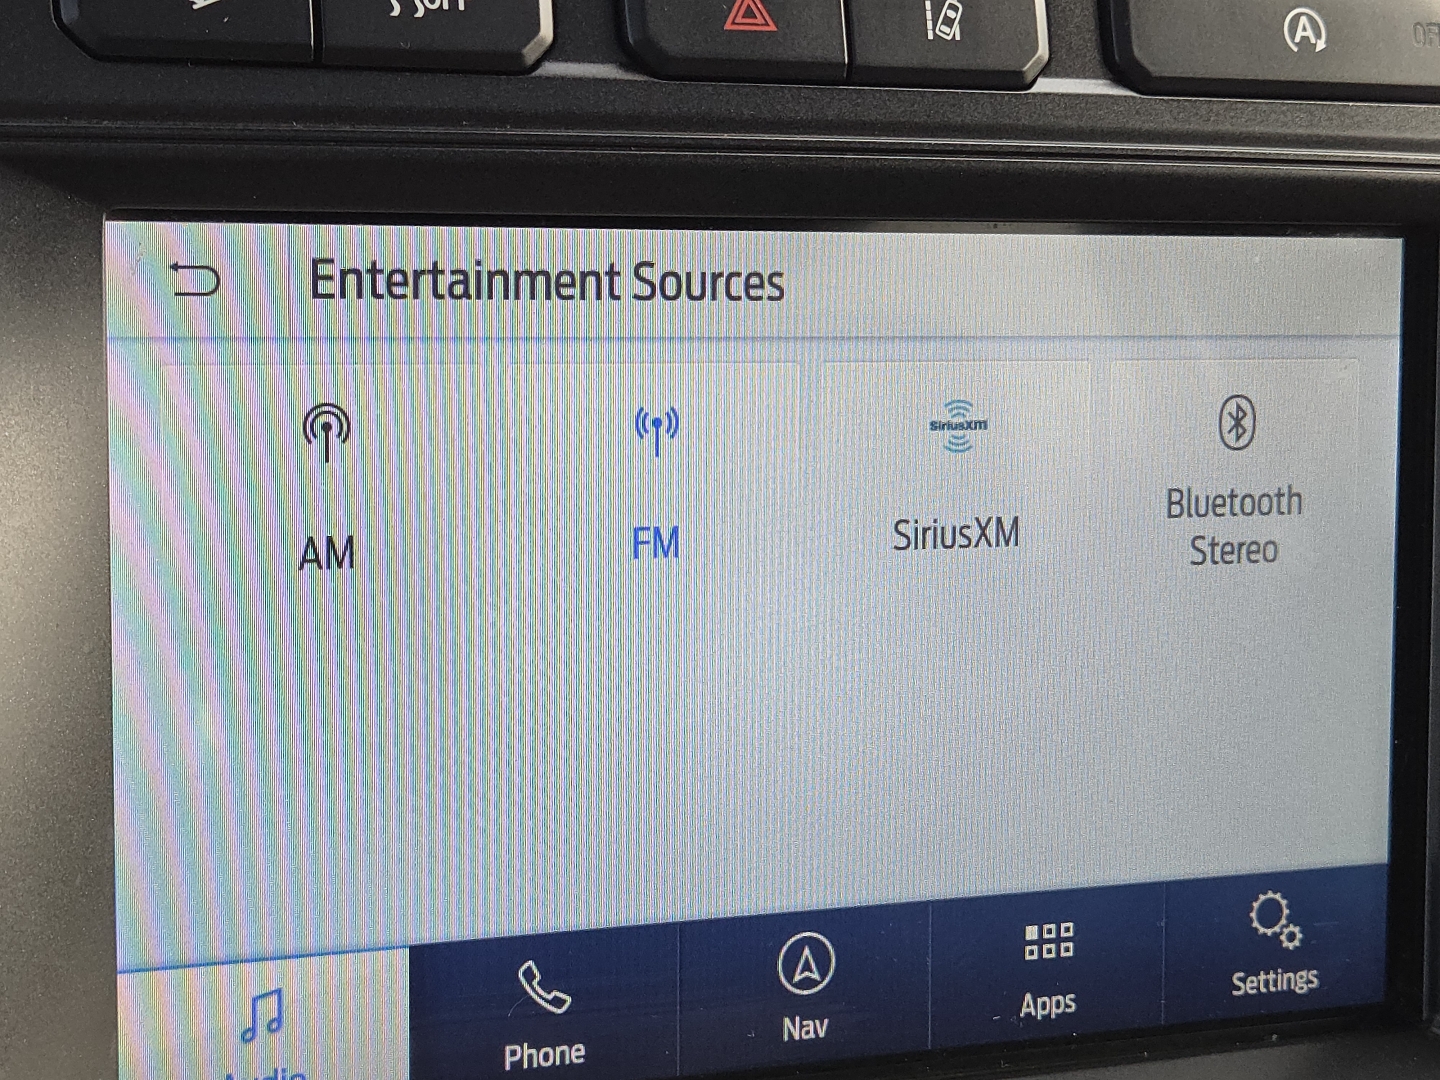1440x1080 pixels.
Task: Select the Bluetooth Stereo text label
Action: (x=1234, y=526)
